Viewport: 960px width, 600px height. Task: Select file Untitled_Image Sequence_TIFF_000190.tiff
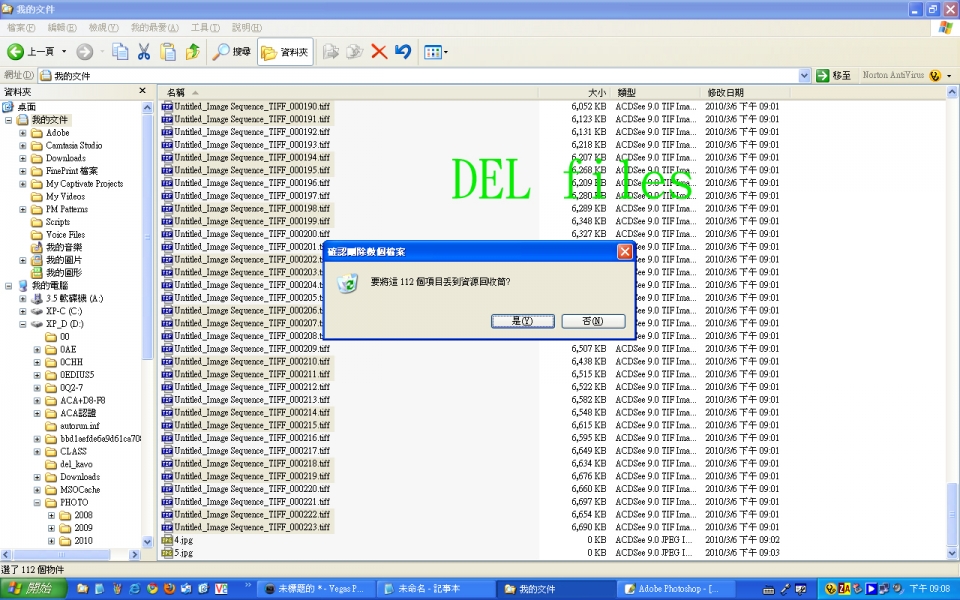pos(252,106)
